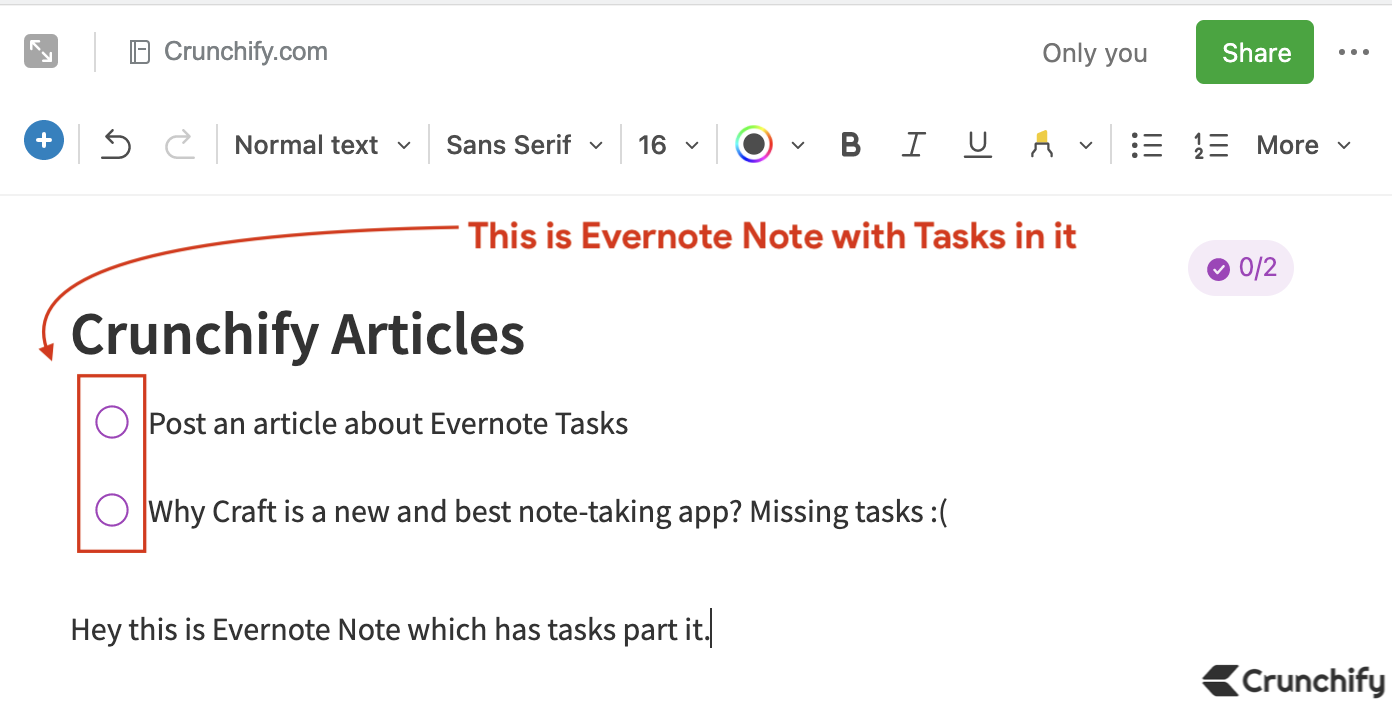Insert a numbered list
The width and height of the screenshot is (1392, 706).
click(1211, 145)
